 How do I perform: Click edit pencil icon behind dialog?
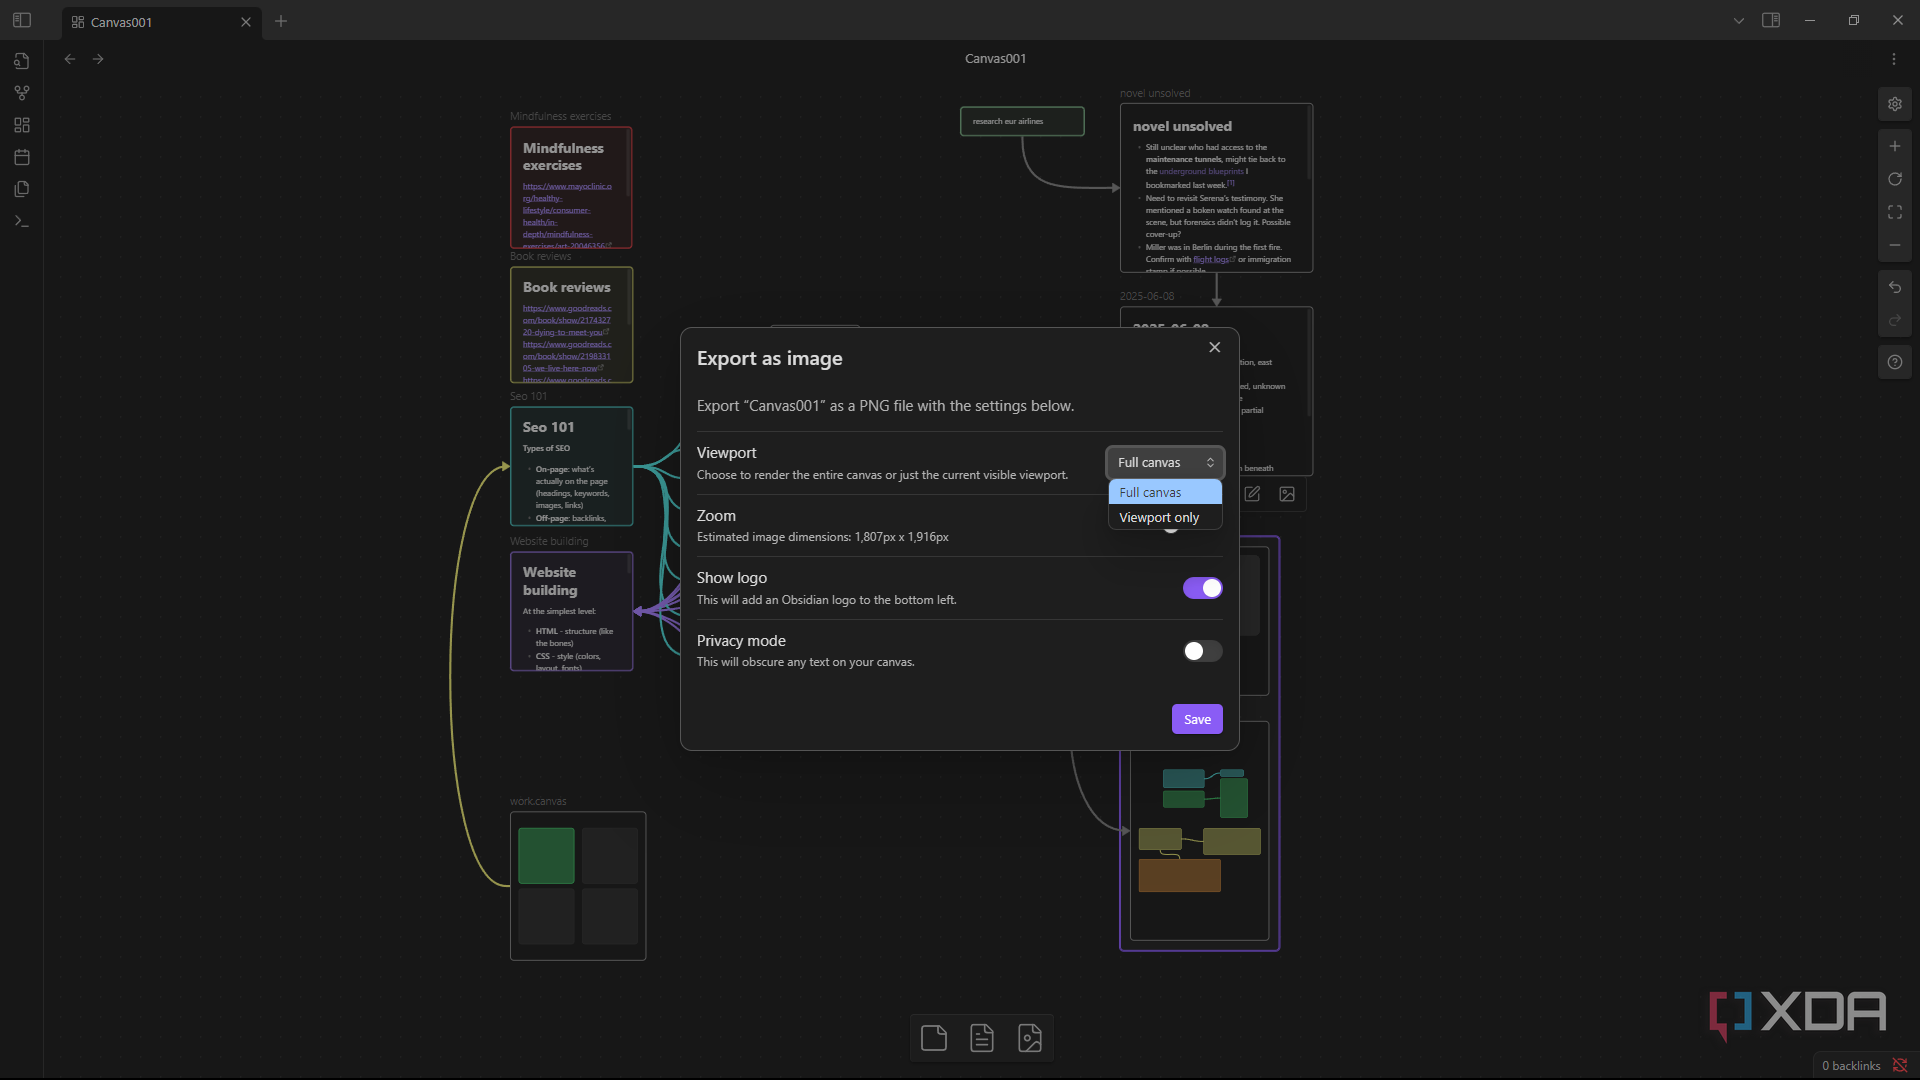[x=1252, y=494]
